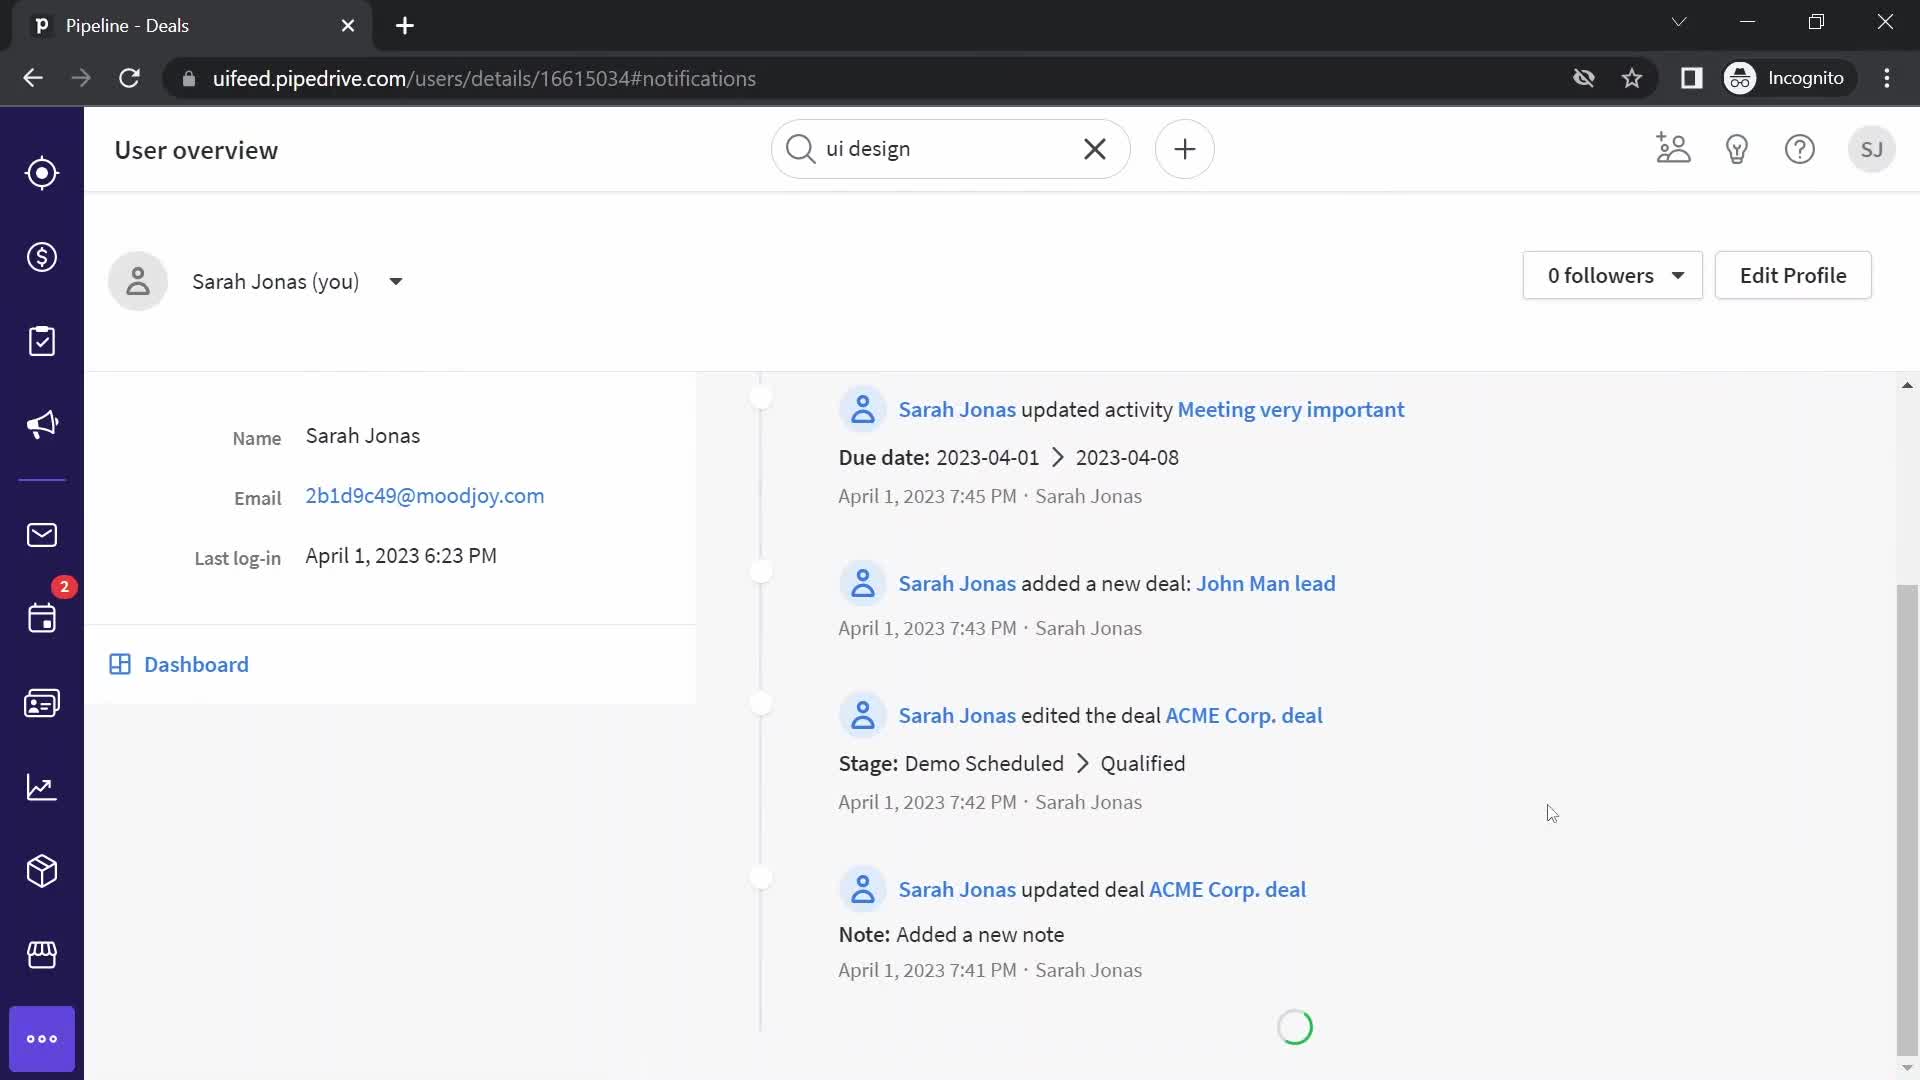
Task: Click the Edit Profile button
Action: (1793, 276)
